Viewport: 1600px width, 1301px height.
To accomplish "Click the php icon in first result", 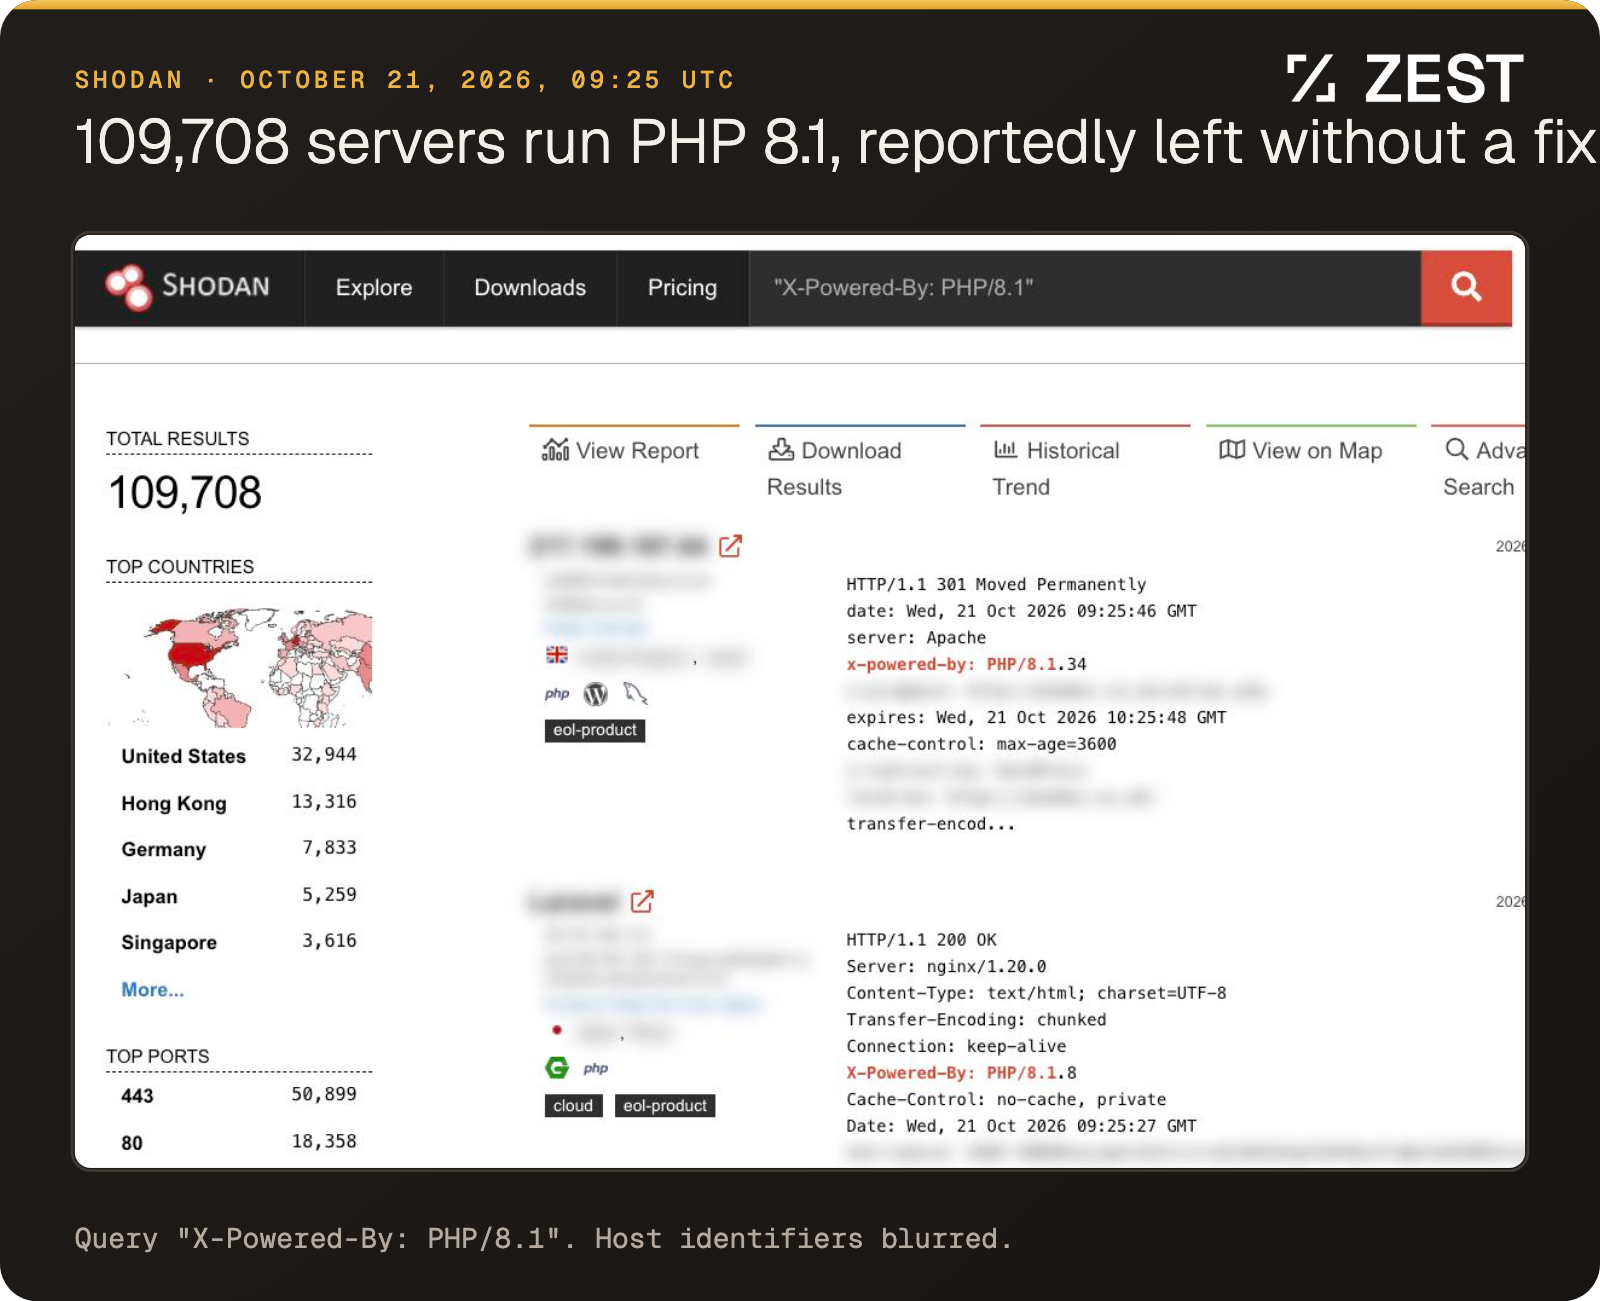I will tap(557, 694).
